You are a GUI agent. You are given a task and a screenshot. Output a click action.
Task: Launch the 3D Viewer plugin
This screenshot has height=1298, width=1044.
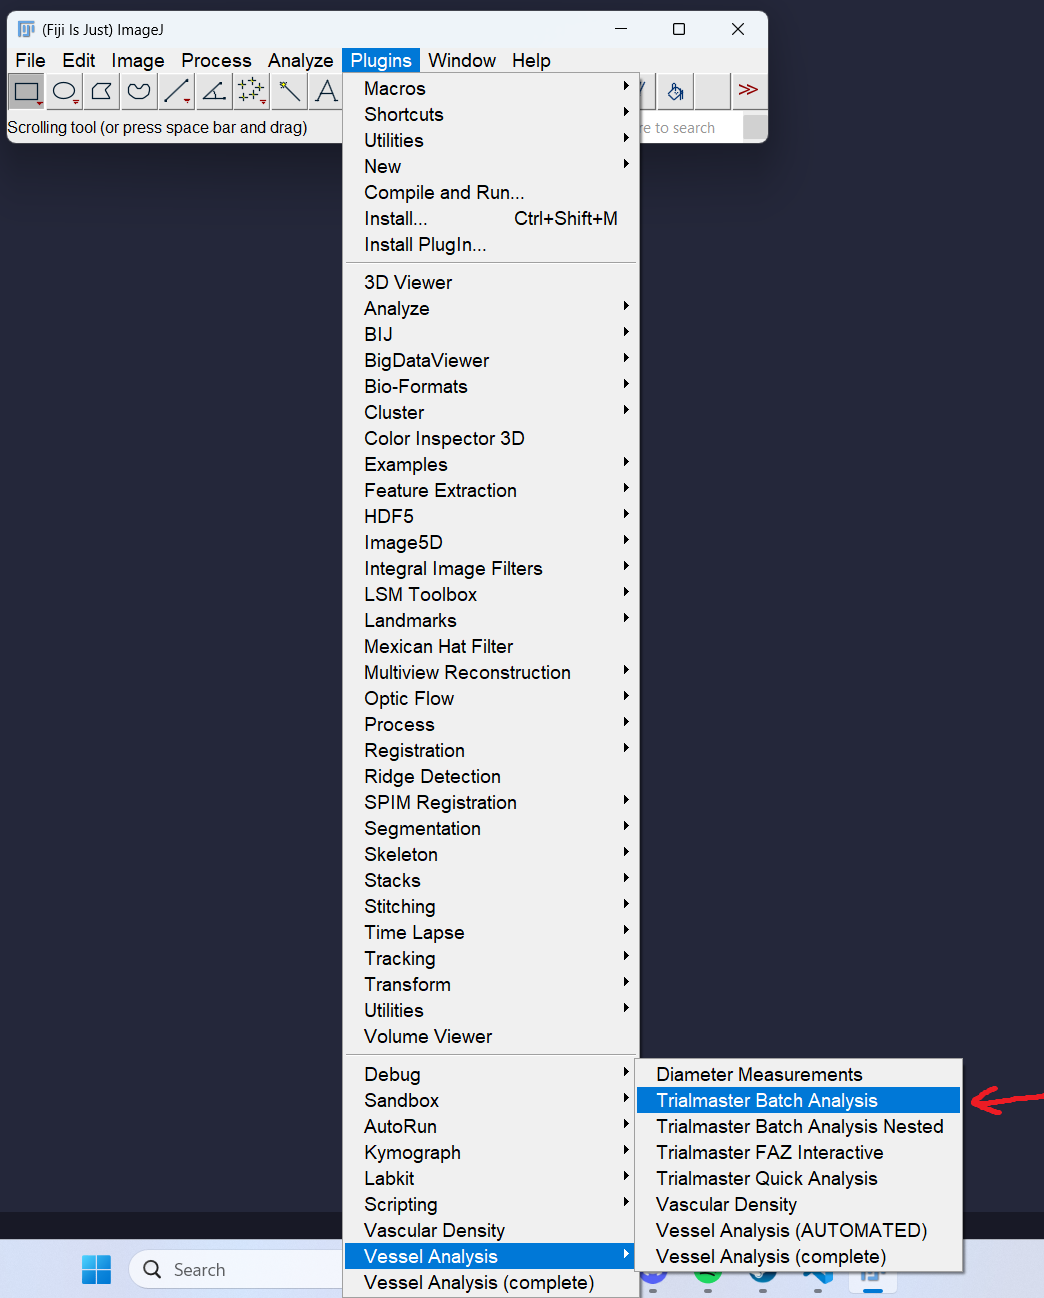pyautogui.click(x=491, y=282)
